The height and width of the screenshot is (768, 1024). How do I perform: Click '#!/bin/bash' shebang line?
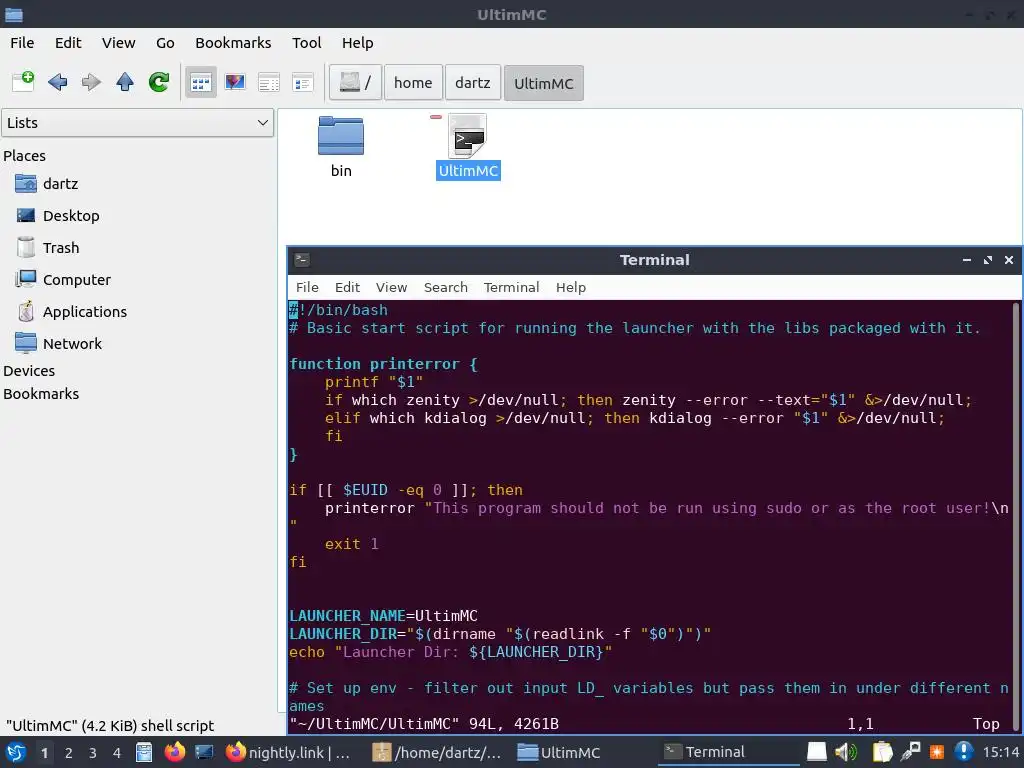point(338,310)
